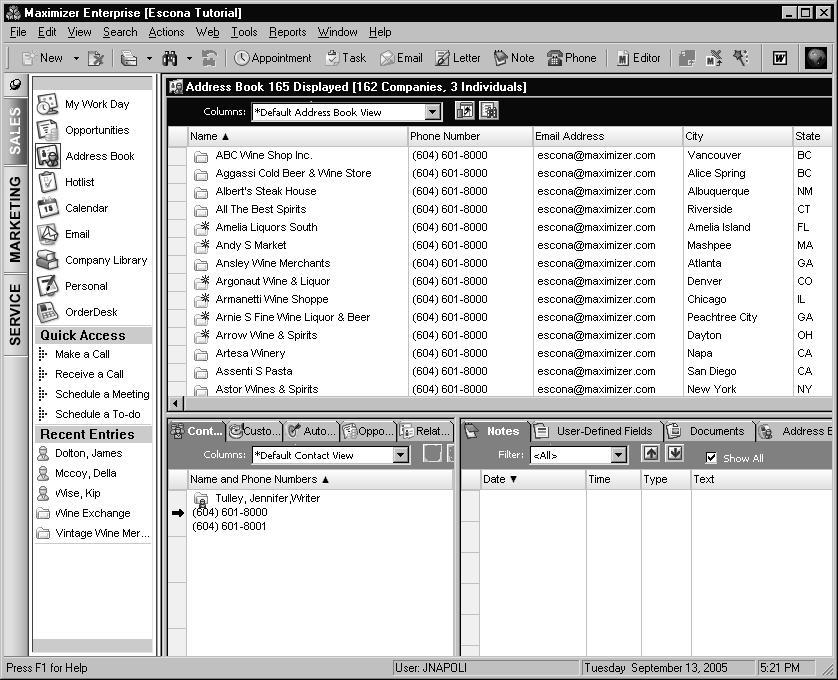
Task: Click the horizontal scrollbar left arrow
Action: click(x=175, y=404)
